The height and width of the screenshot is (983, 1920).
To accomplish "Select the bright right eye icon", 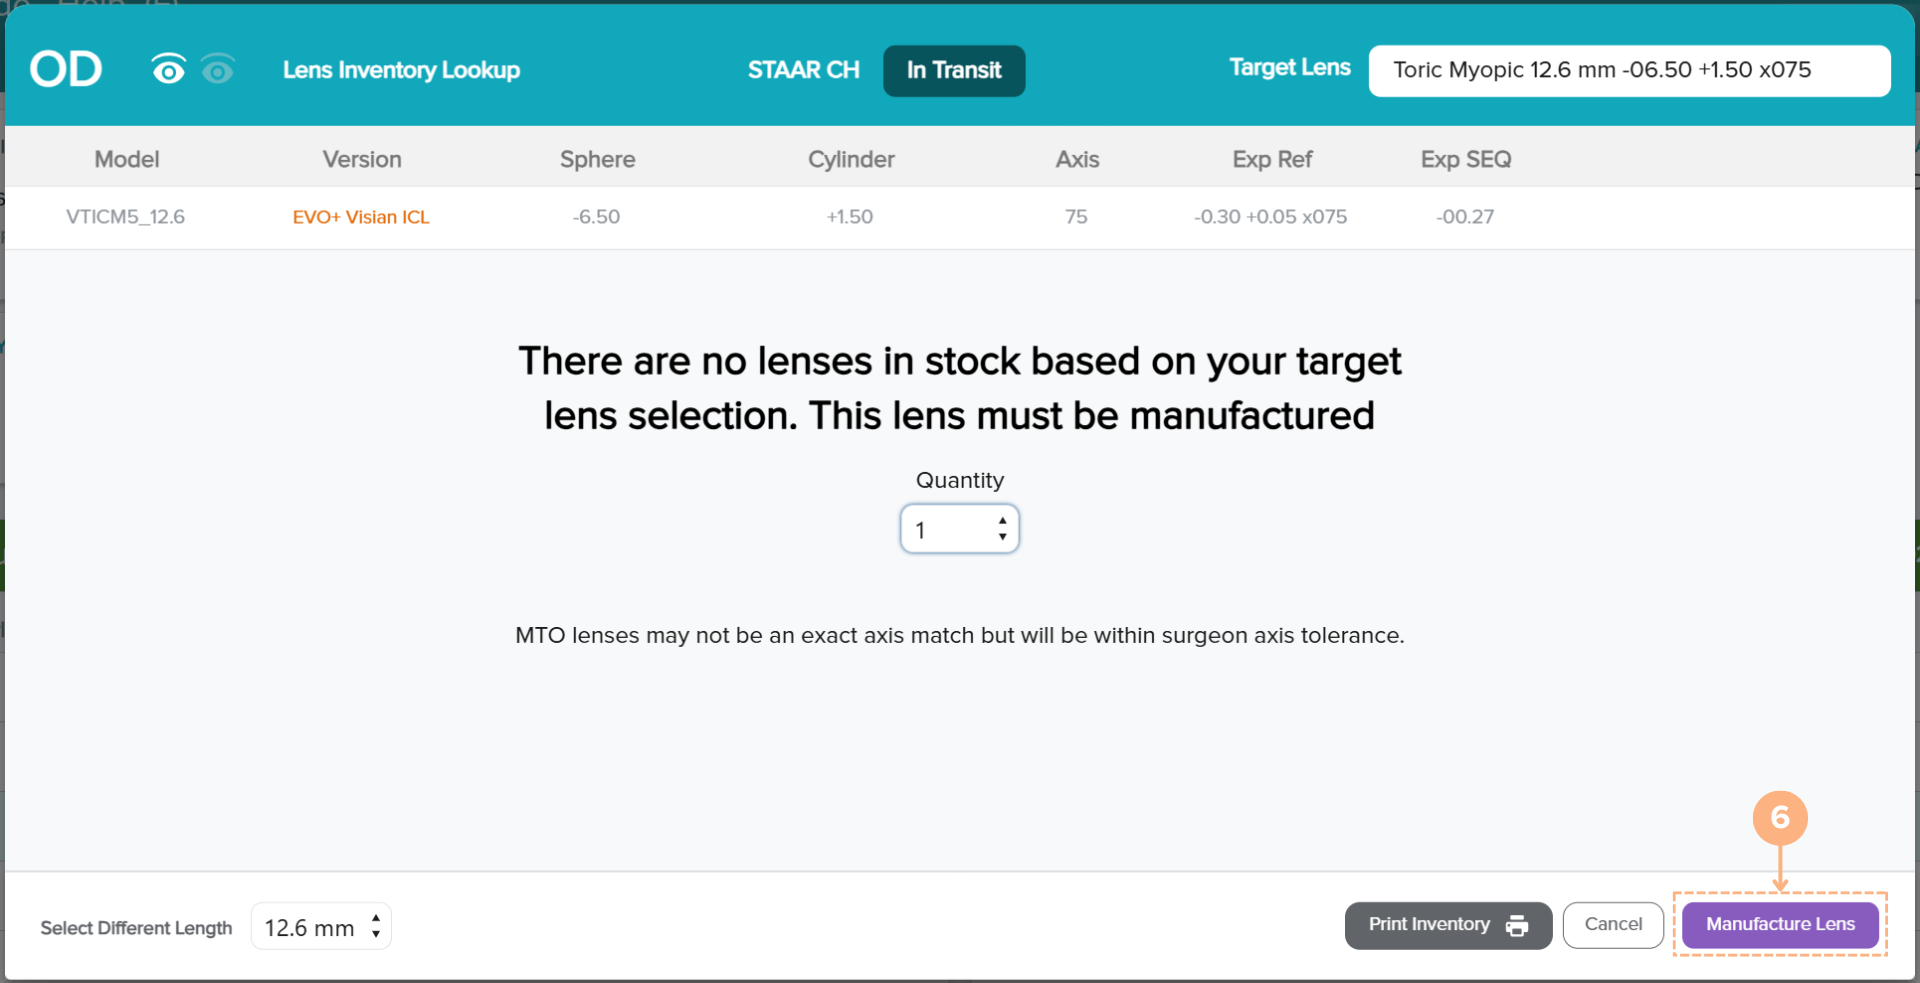I will [168, 70].
